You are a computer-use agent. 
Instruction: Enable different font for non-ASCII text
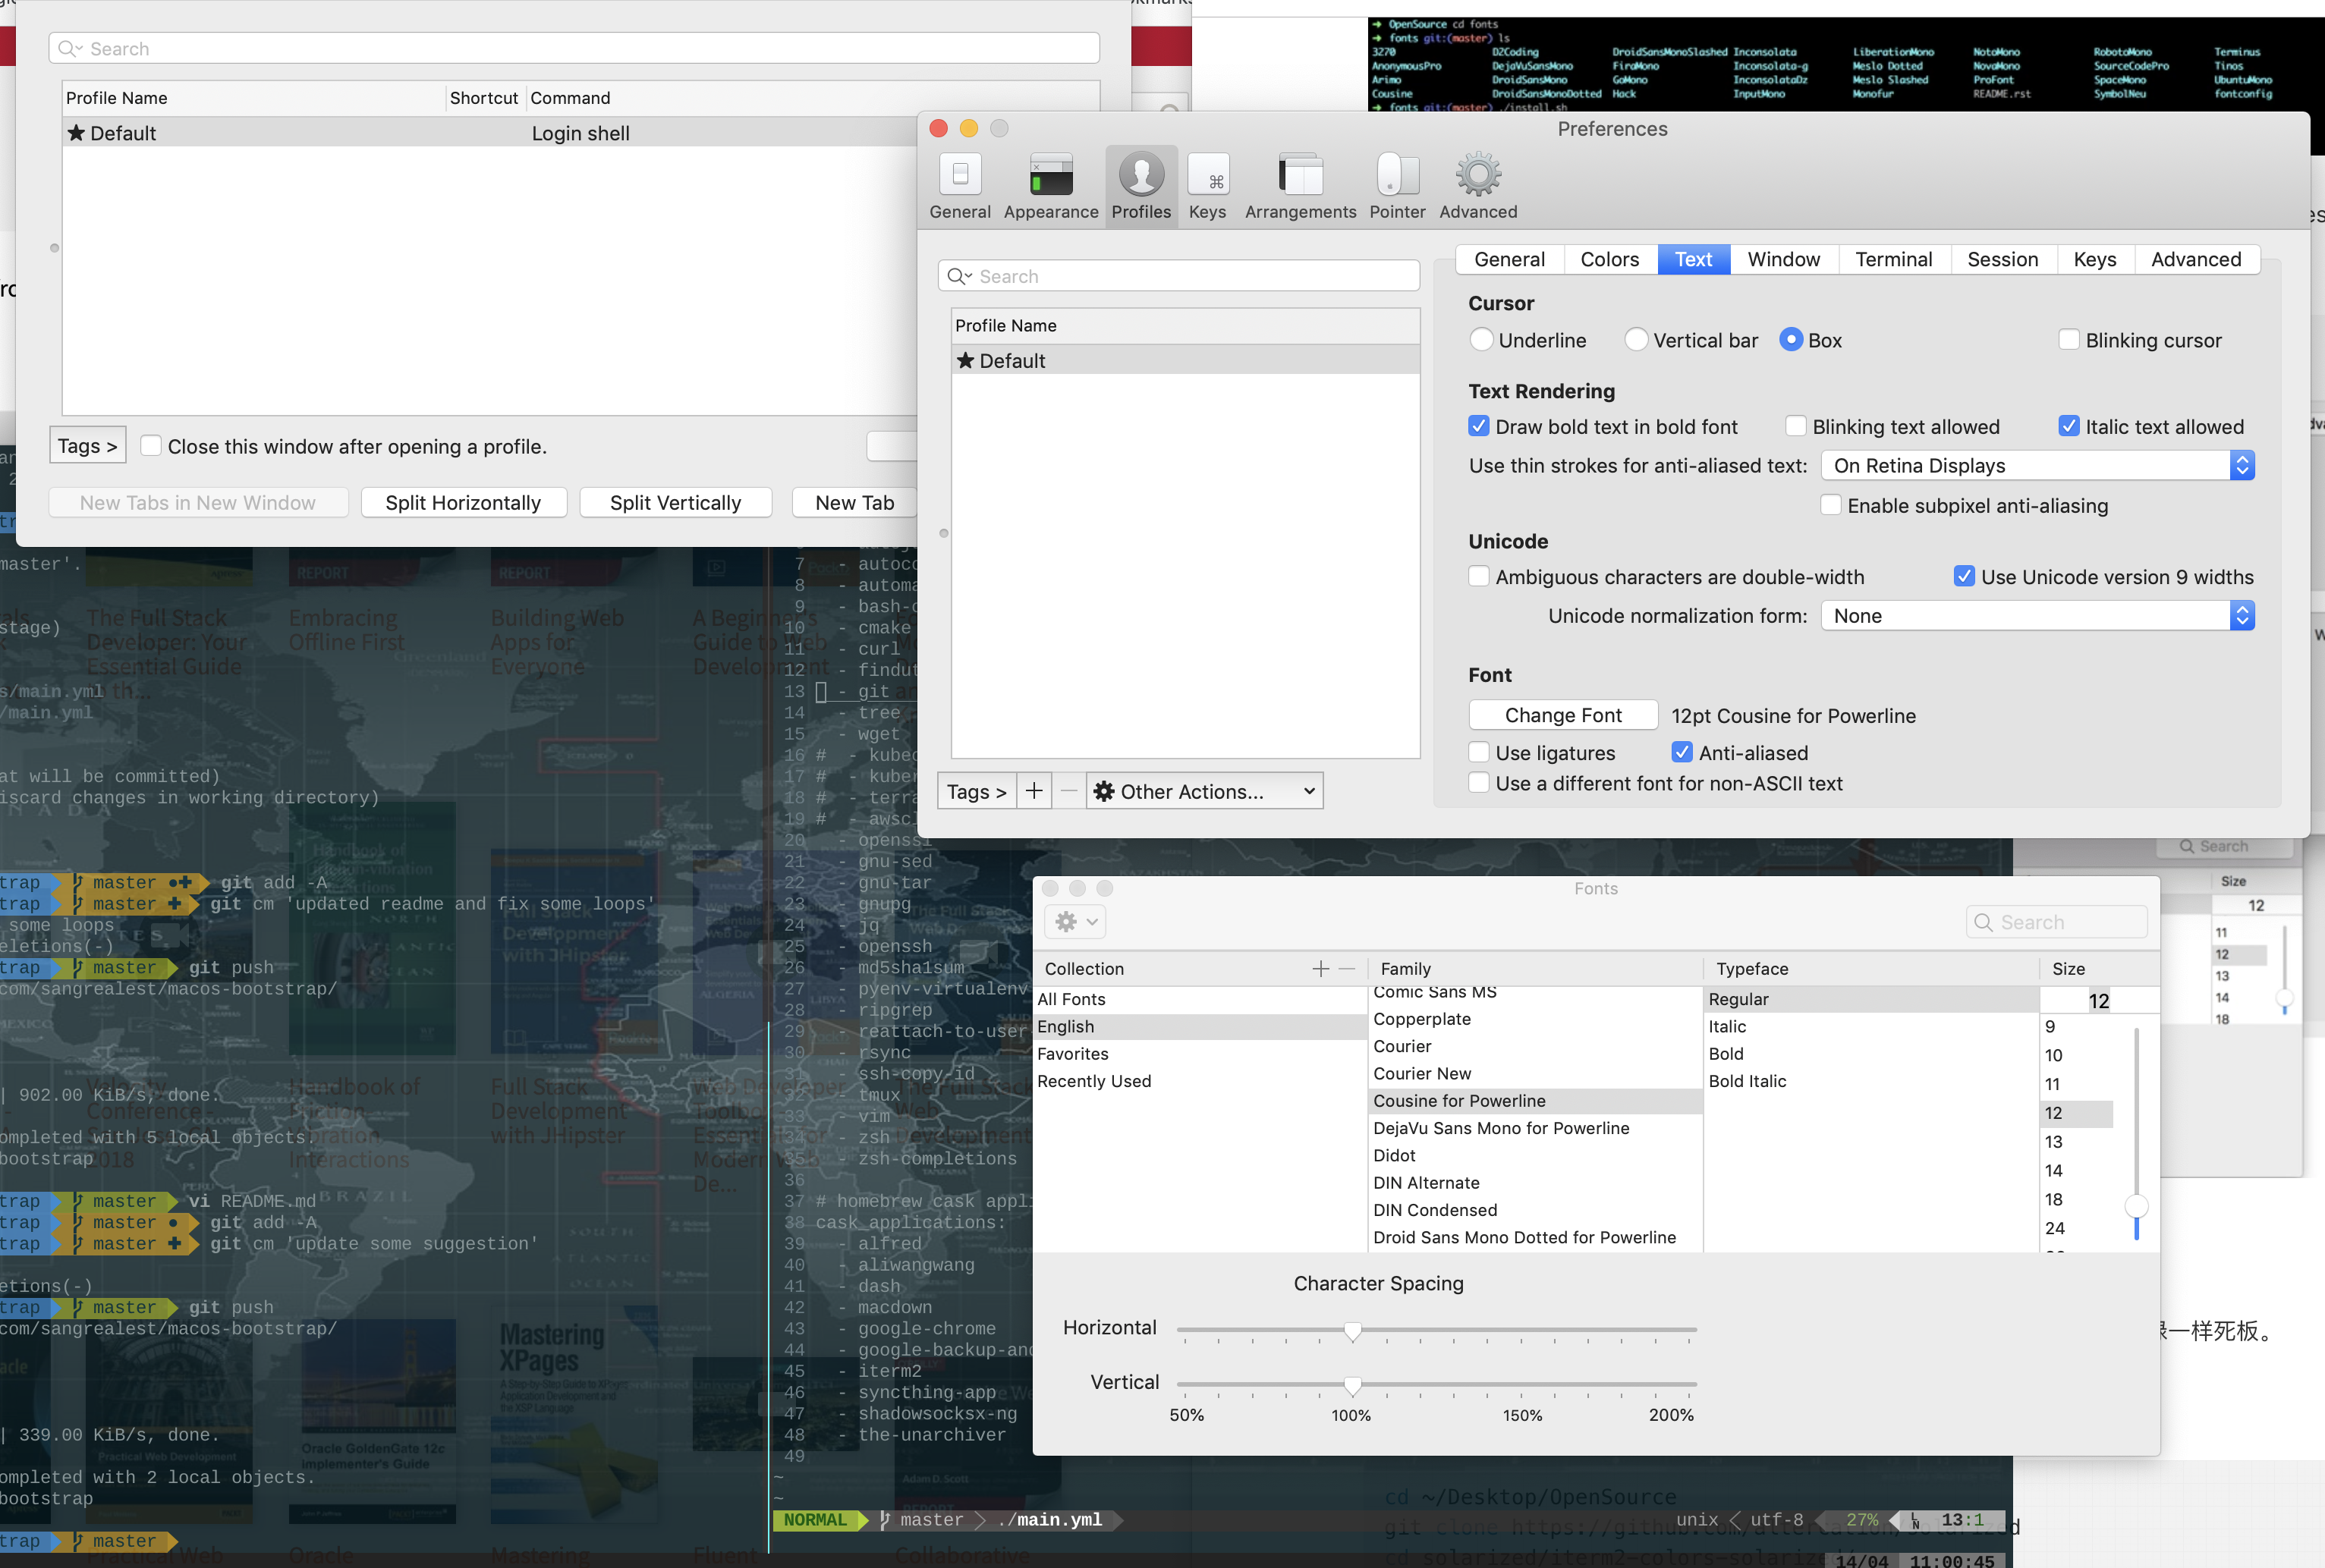[1478, 783]
